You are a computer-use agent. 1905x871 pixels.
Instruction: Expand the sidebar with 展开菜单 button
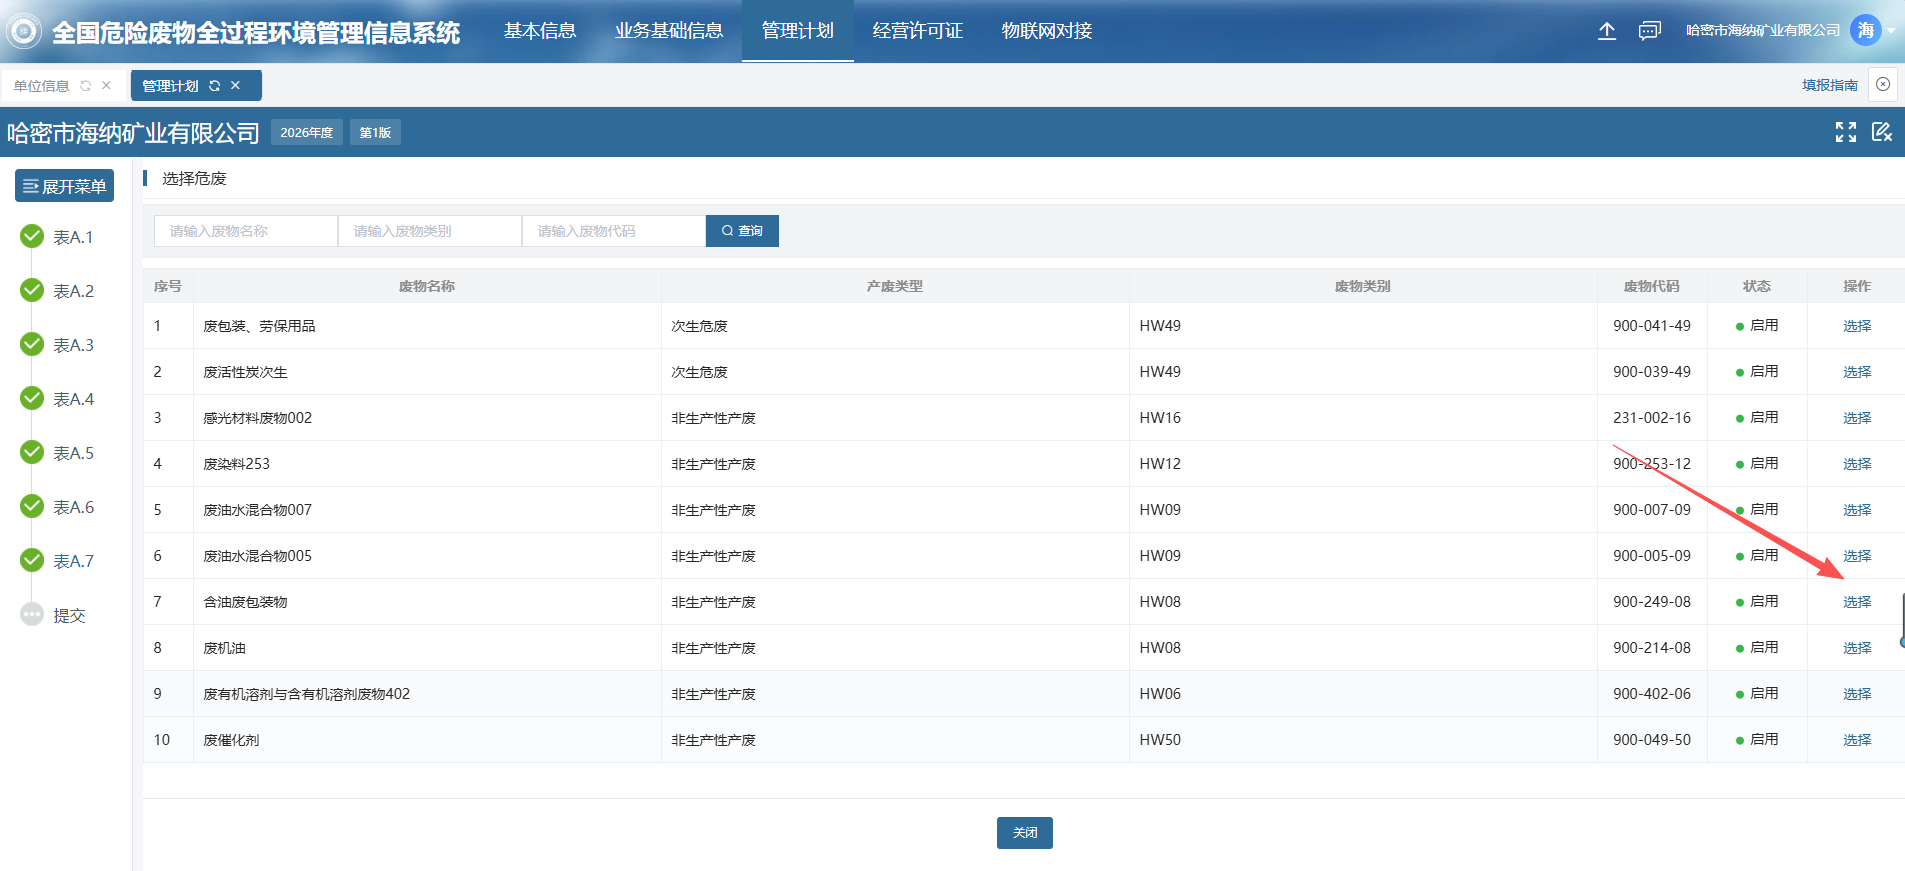(x=64, y=186)
